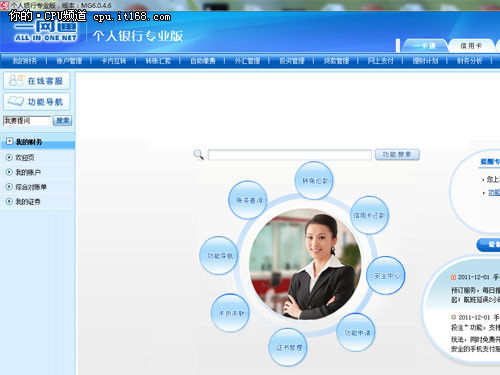Select the 安全中心 bubble icon

coord(386,275)
